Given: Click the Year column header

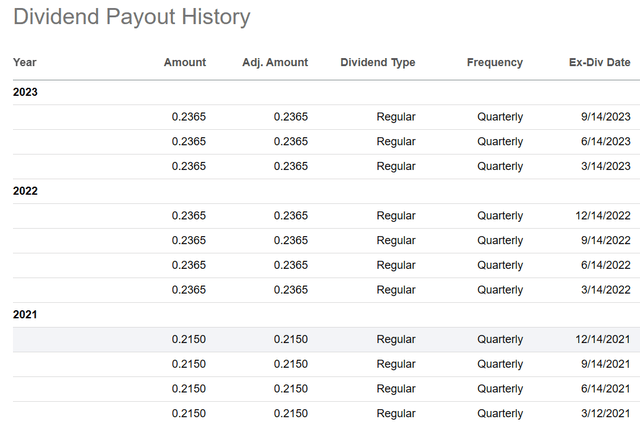Looking at the screenshot, I should point(25,62).
